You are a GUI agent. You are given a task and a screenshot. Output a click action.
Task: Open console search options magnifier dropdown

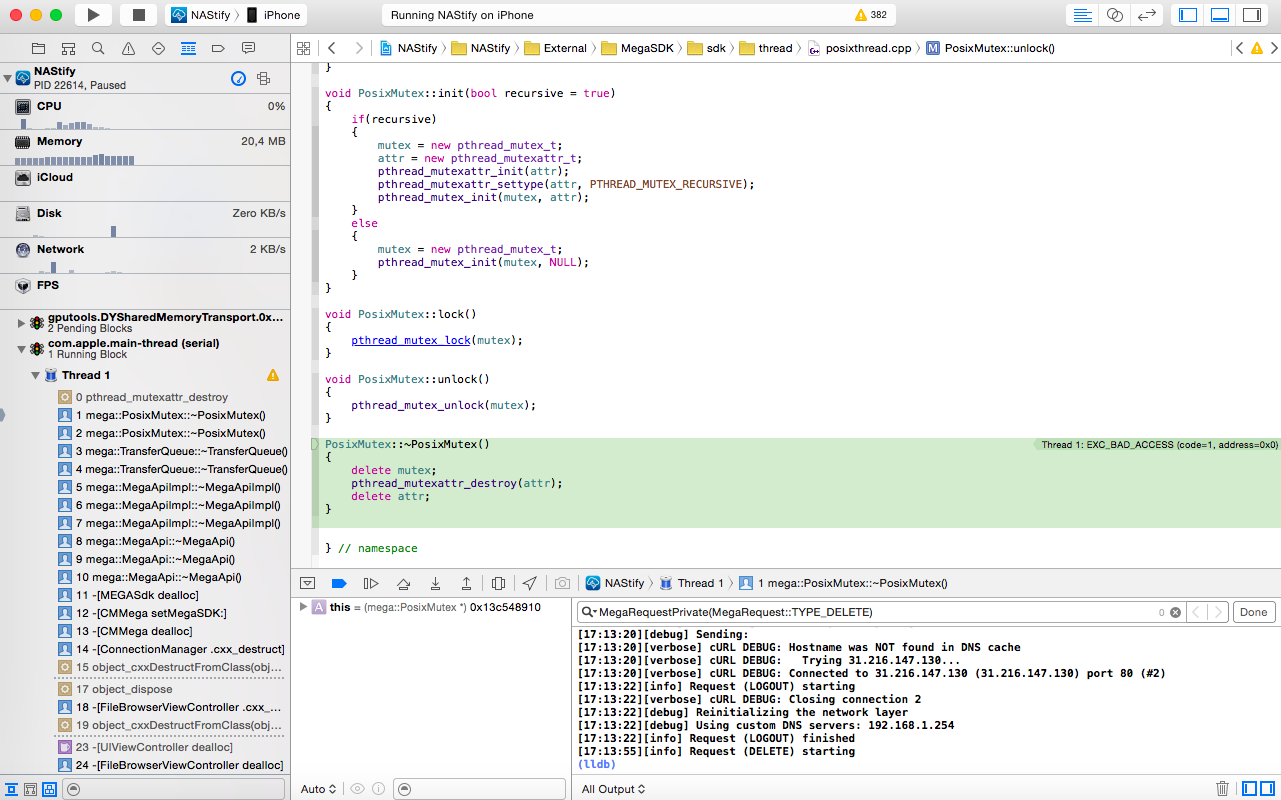pos(590,612)
